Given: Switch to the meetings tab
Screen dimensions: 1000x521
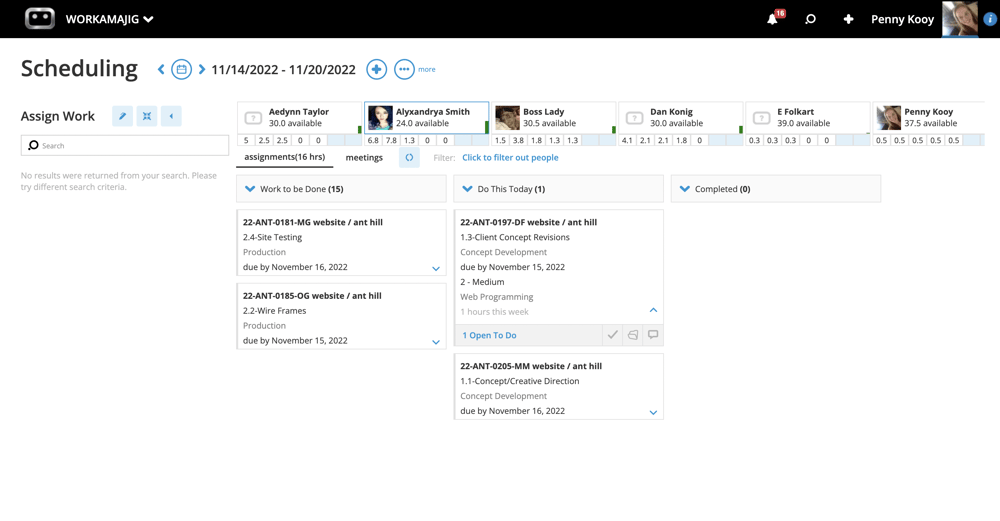Looking at the screenshot, I should 364,158.
